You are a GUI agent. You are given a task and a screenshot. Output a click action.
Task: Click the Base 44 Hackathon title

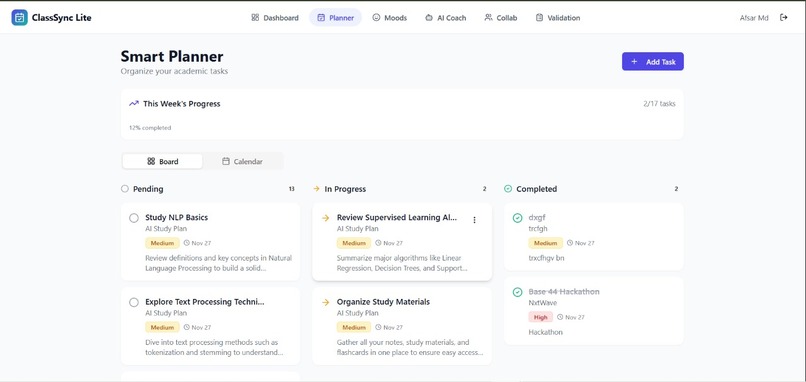pyautogui.click(x=564, y=292)
